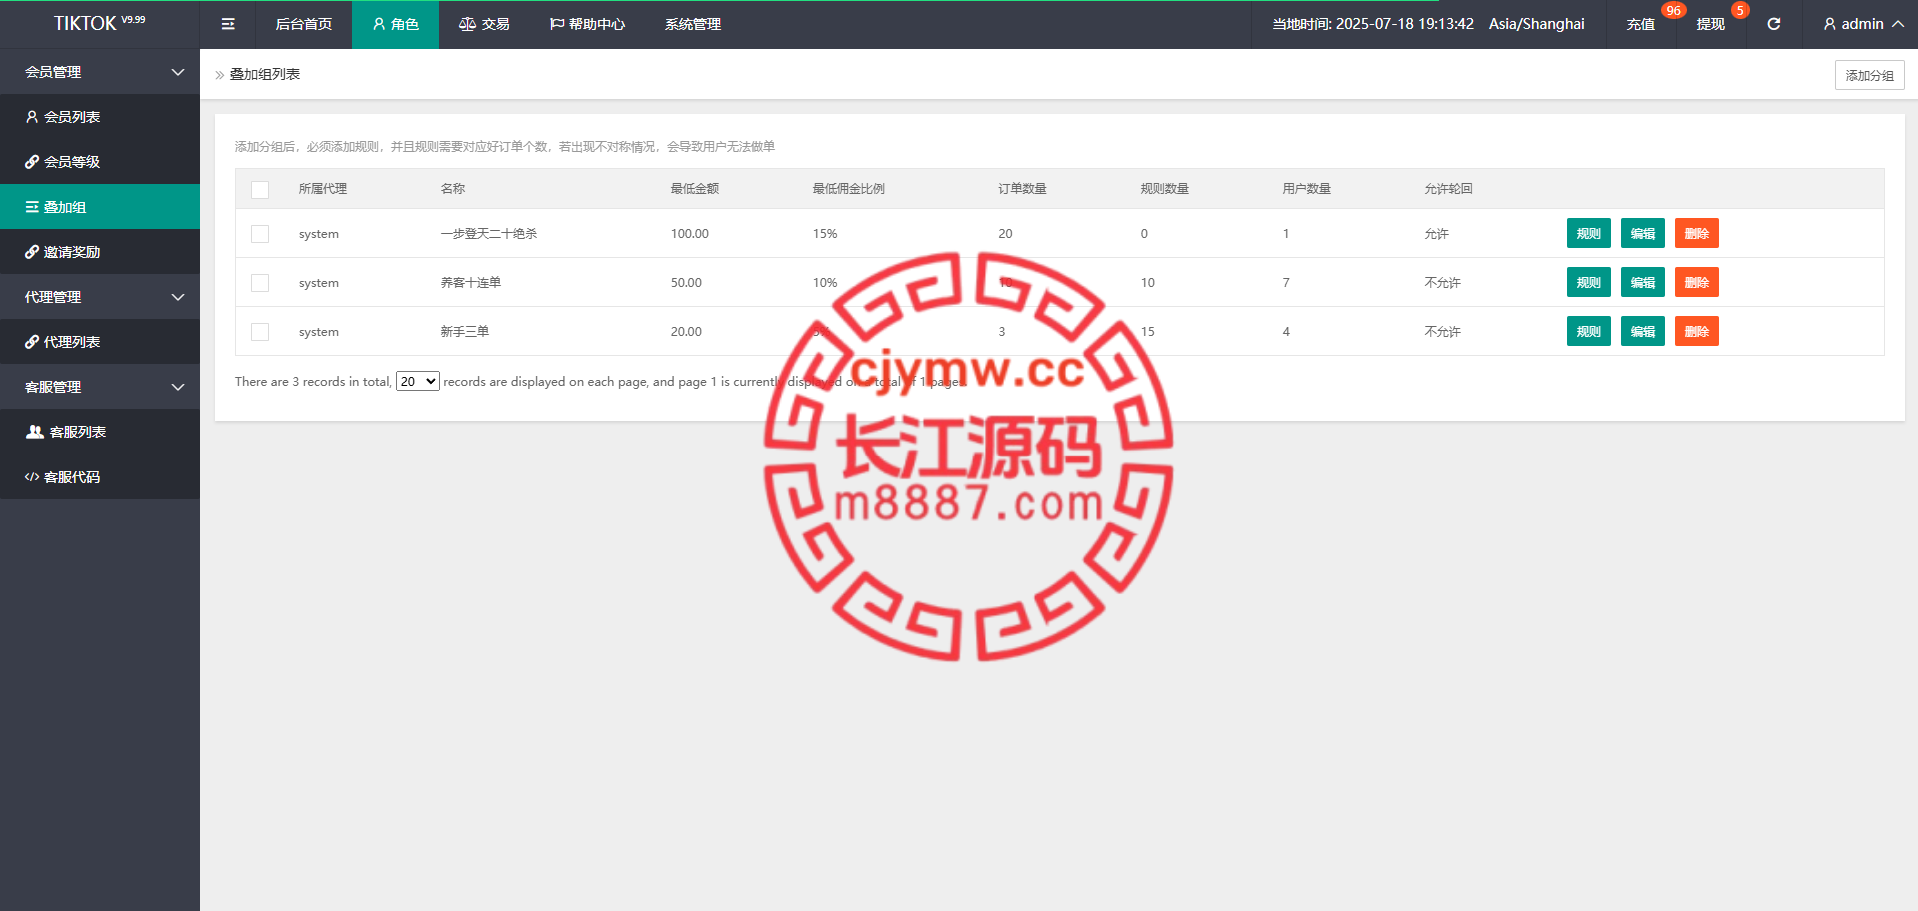This screenshot has height=911, width=1918.
Task: Toggle the sidebar collapse hamburger icon
Action: click(x=228, y=24)
